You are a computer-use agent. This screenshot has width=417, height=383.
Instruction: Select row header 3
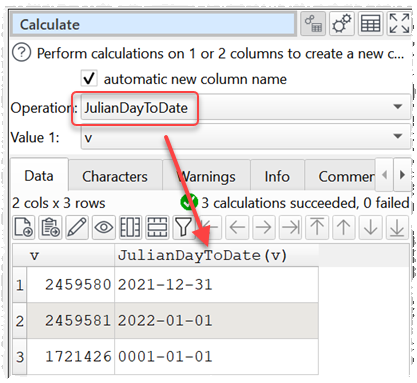20,357
